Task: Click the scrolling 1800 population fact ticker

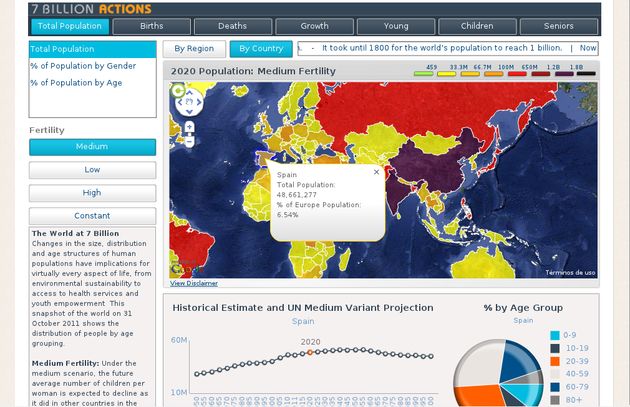Action: 448,48
